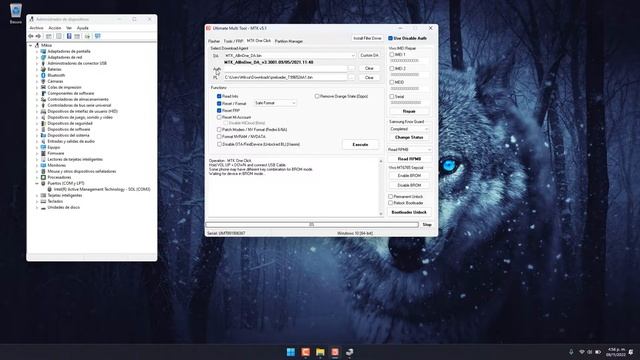Screen dimensions: 640x360
Task: Open the Archivo menu in Device Manager
Action: (x=36, y=28)
